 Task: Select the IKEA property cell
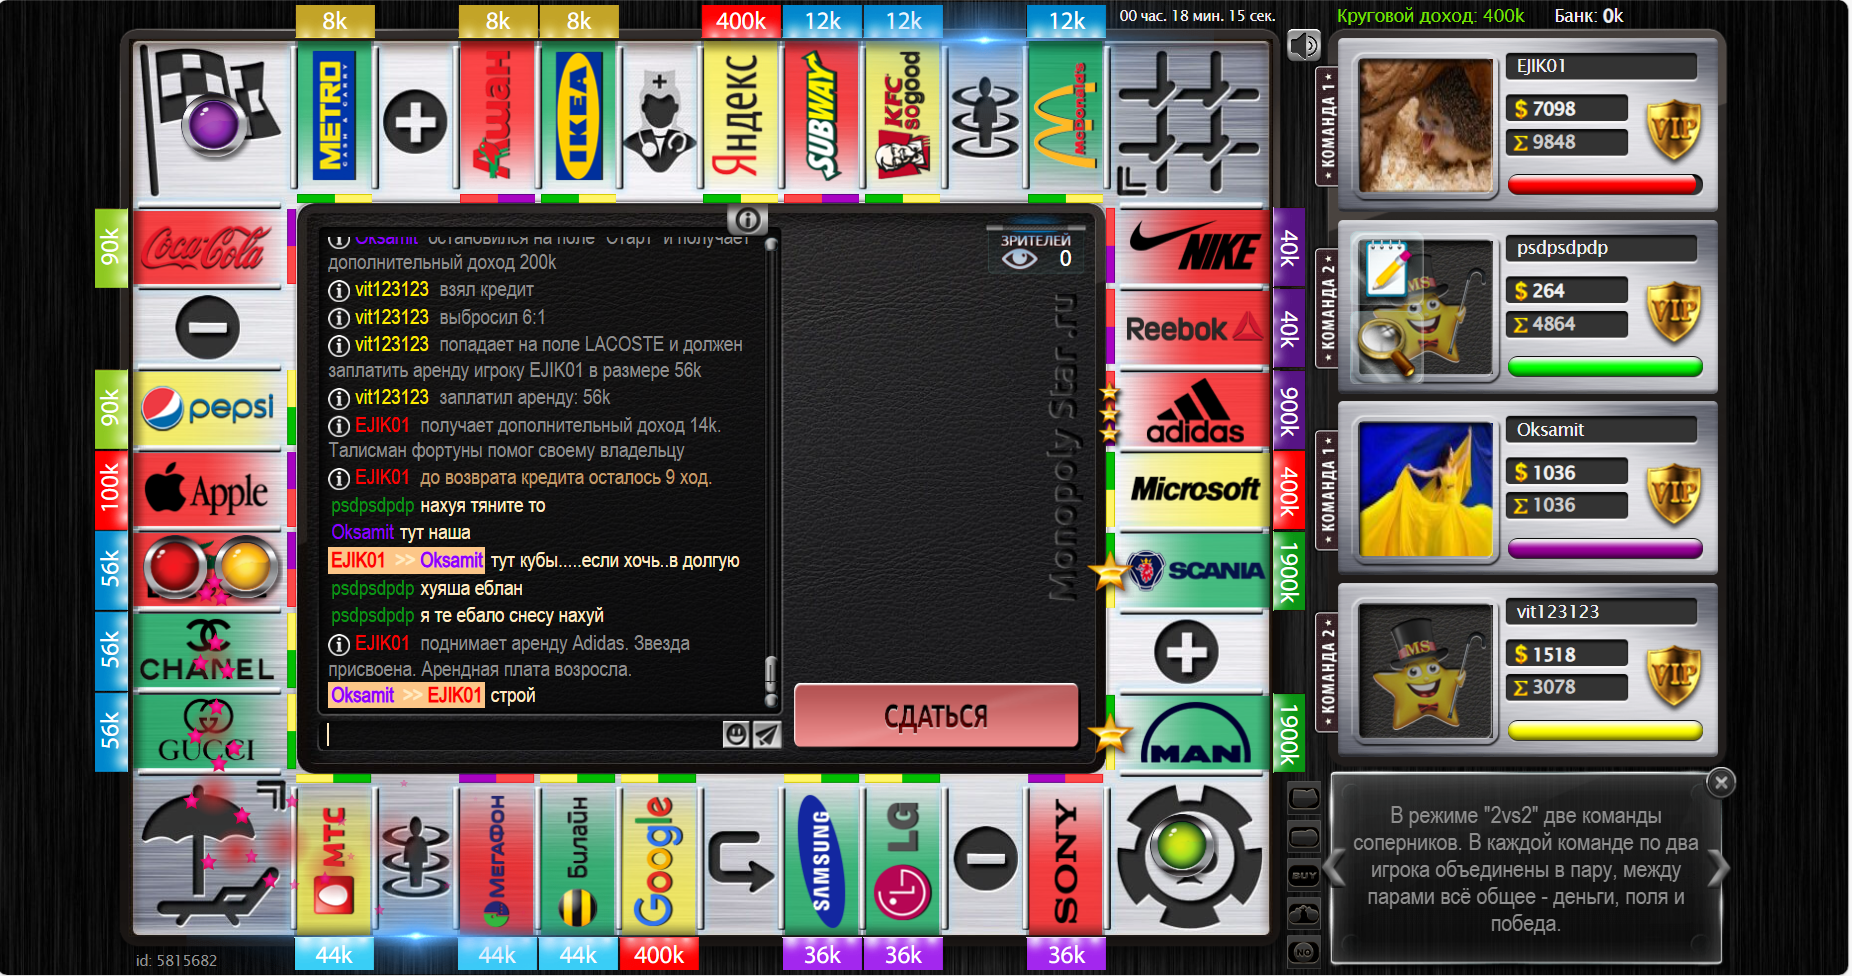[578, 115]
